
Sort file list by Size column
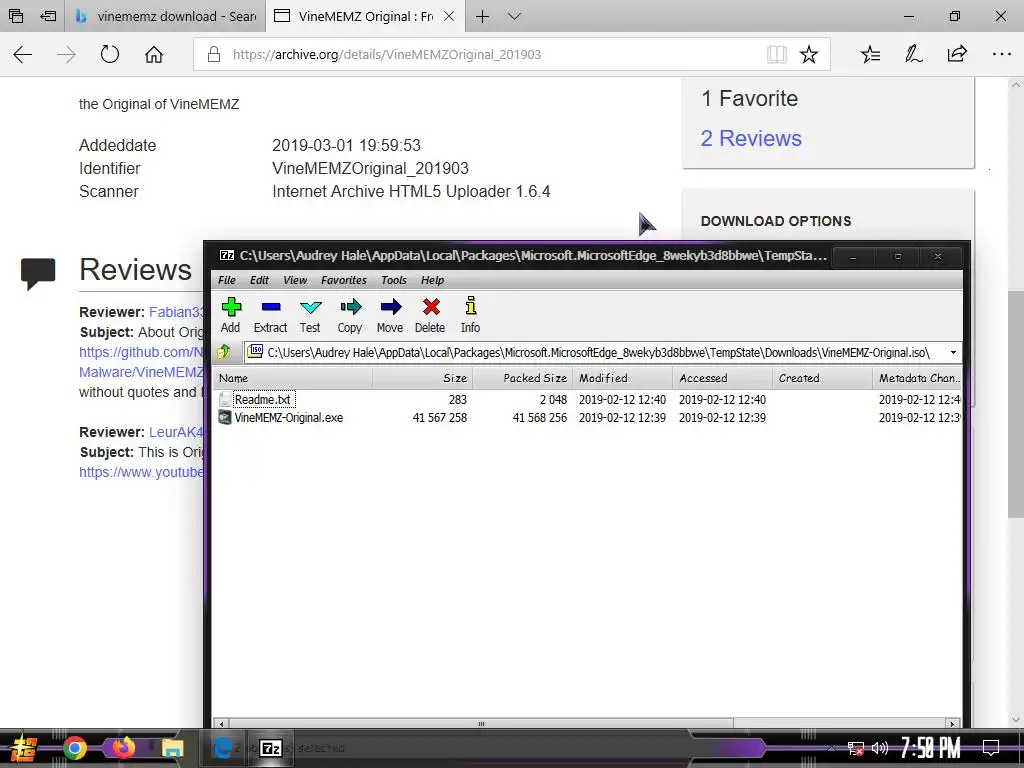click(423, 378)
